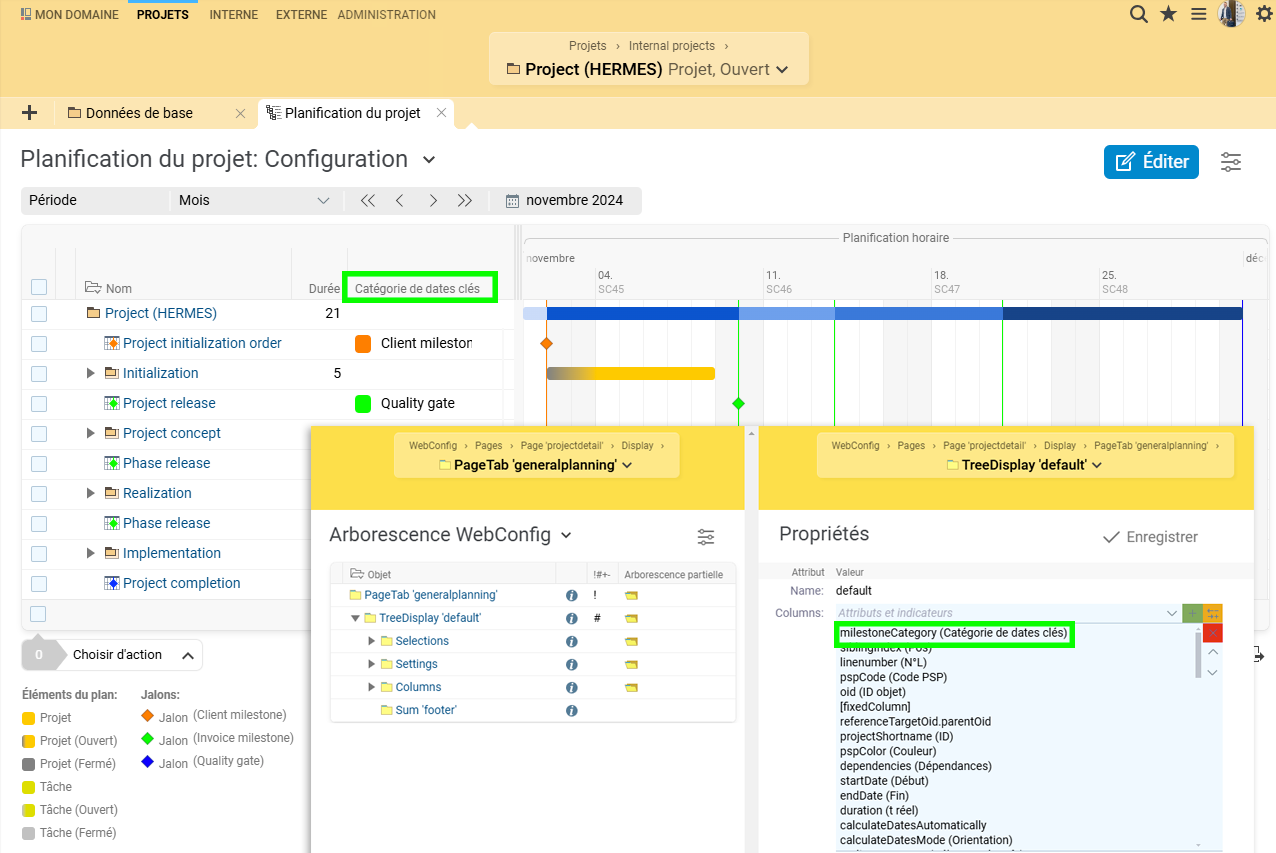Add a new tab with plus icon
The height and width of the screenshot is (853, 1276).
point(29,113)
